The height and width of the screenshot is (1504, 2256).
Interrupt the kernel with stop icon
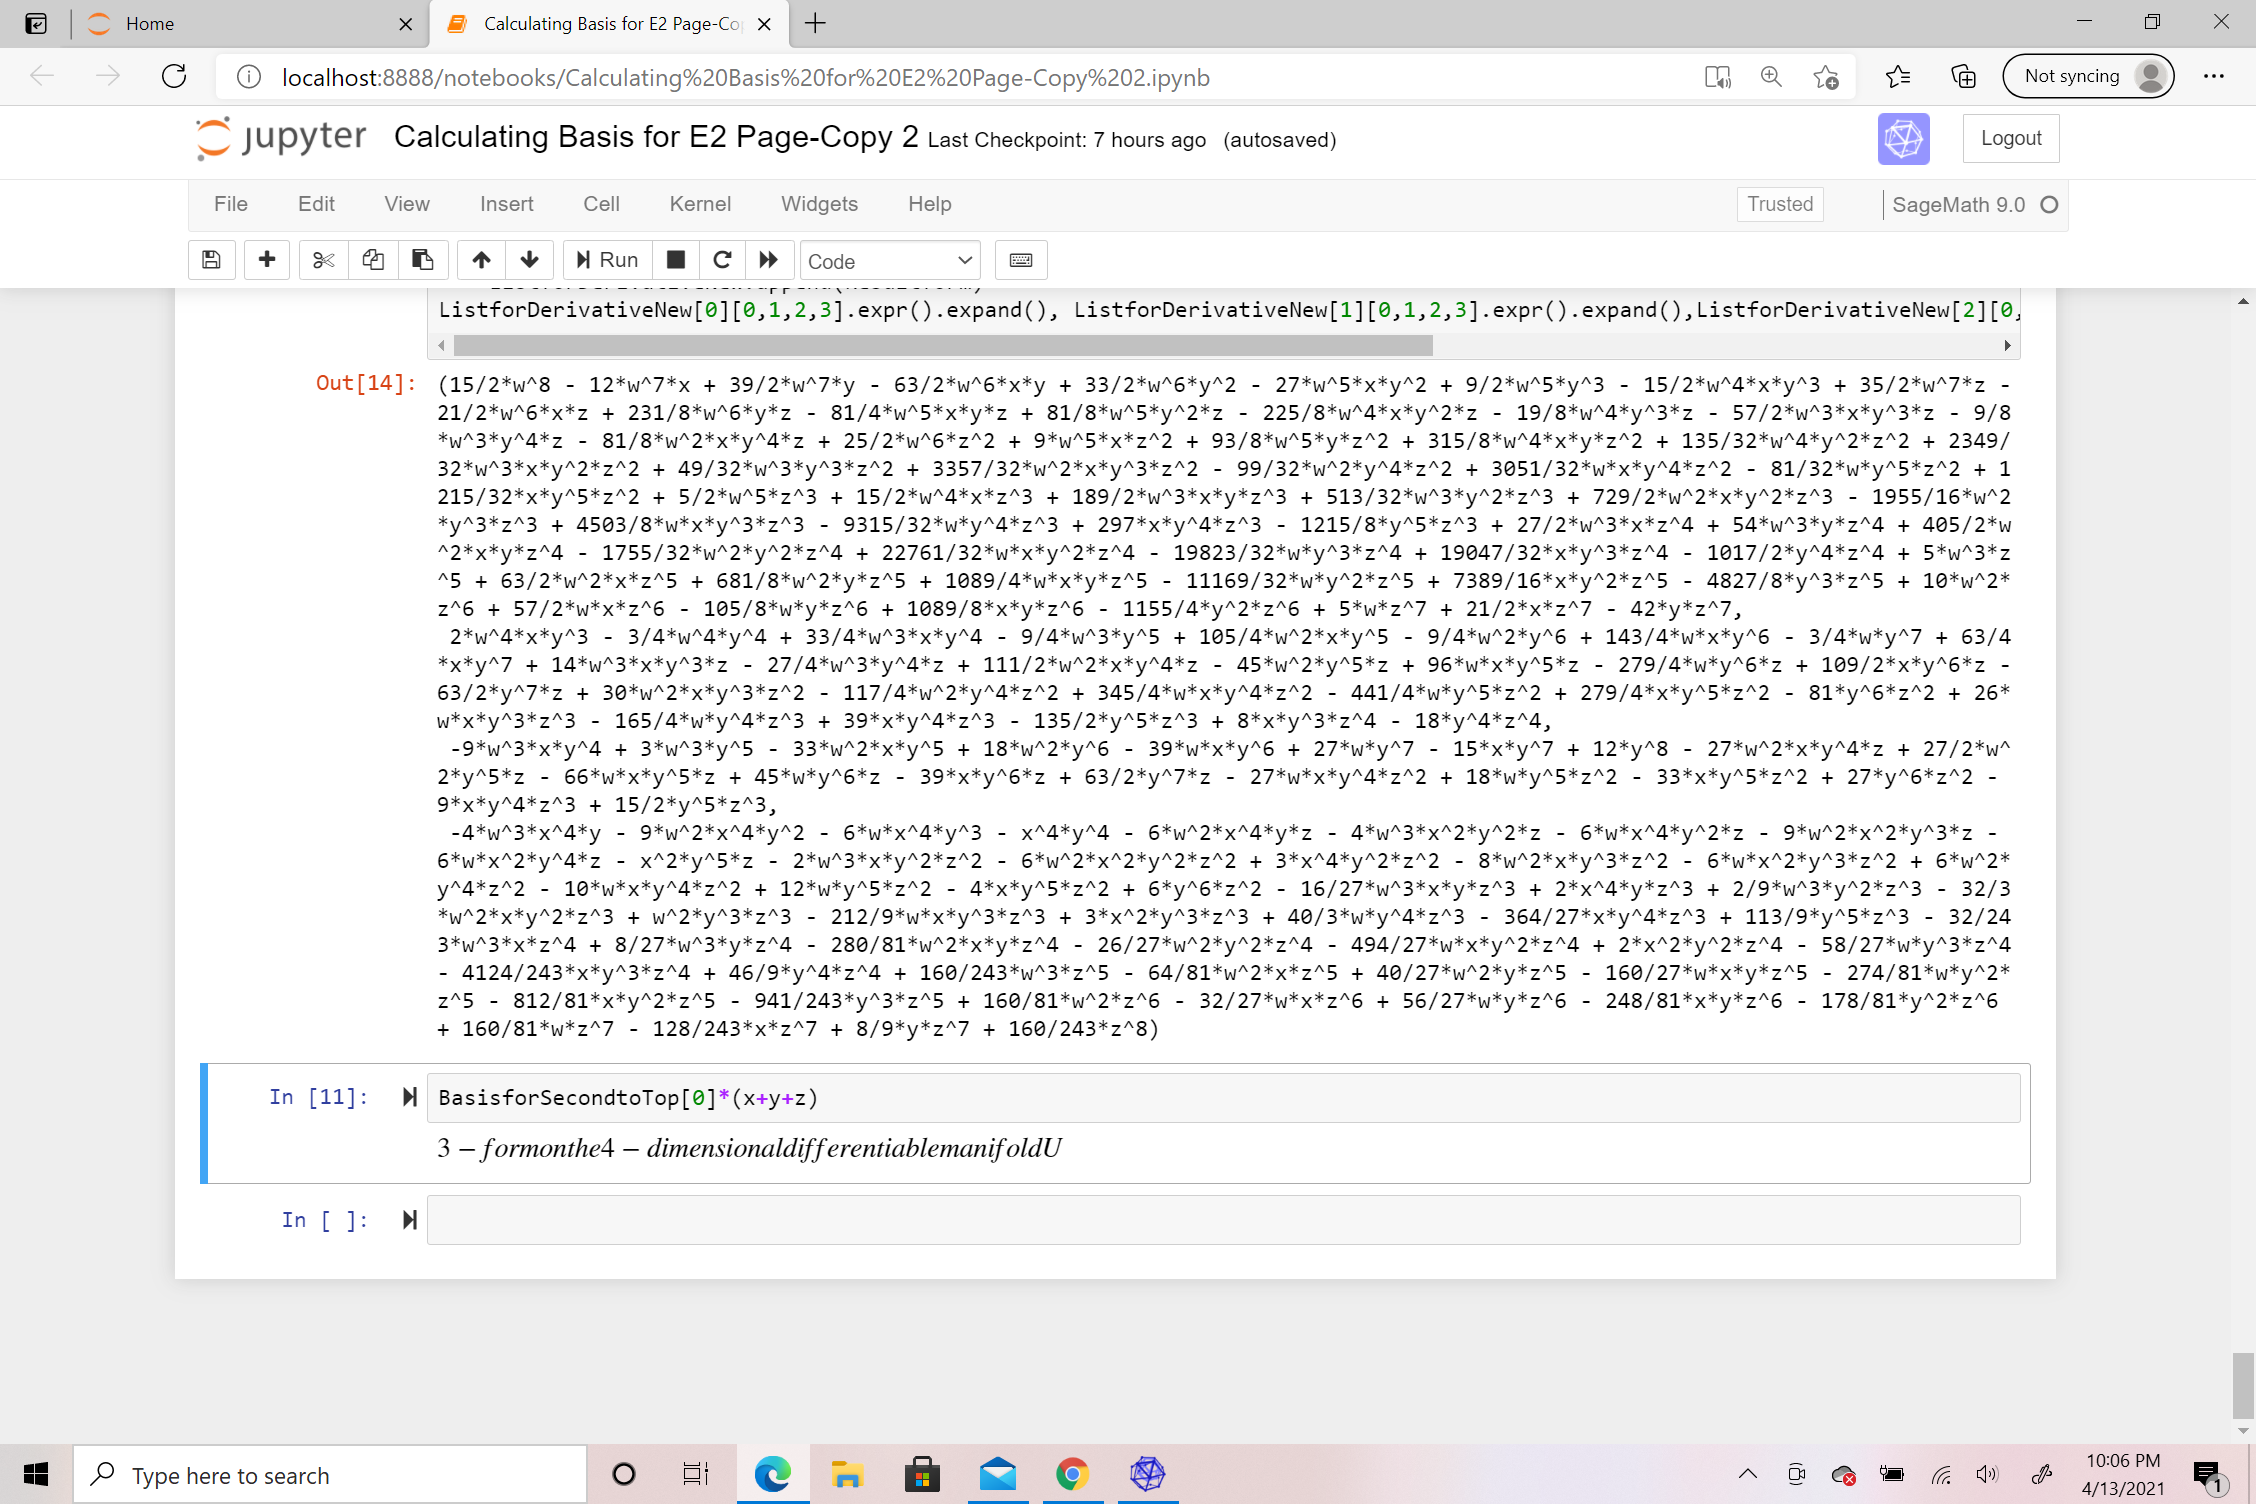675,260
